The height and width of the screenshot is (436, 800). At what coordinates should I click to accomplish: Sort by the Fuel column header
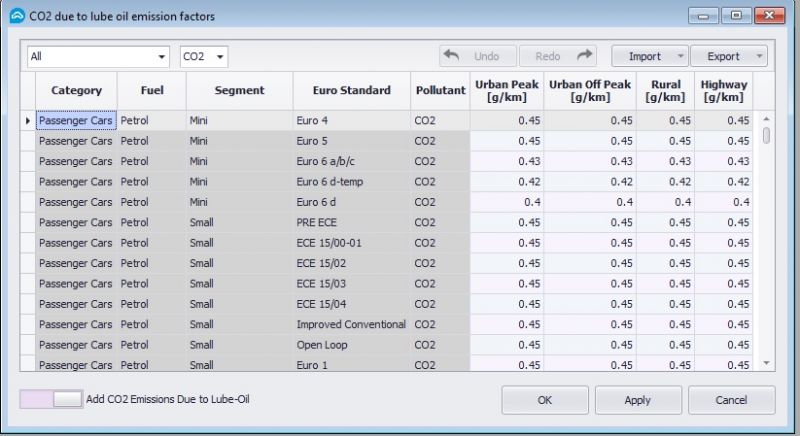(x=152, y=91)
